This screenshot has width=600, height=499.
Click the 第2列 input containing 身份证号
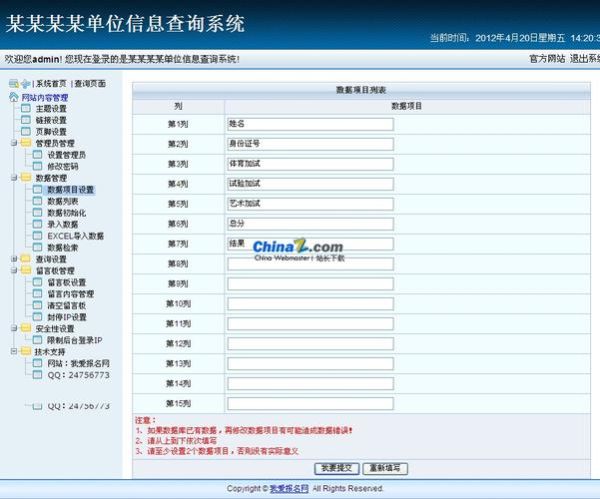pos(310,144)
